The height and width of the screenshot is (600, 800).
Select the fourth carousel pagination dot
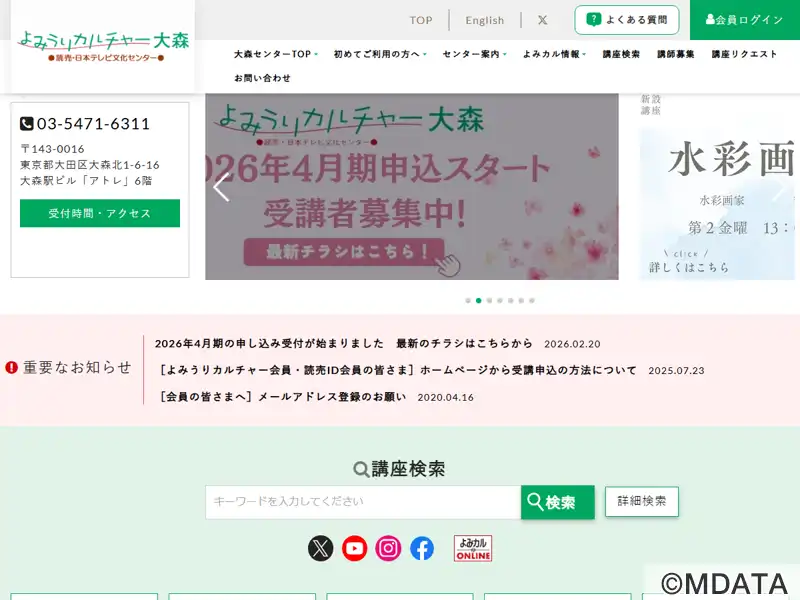coord(500,301)
